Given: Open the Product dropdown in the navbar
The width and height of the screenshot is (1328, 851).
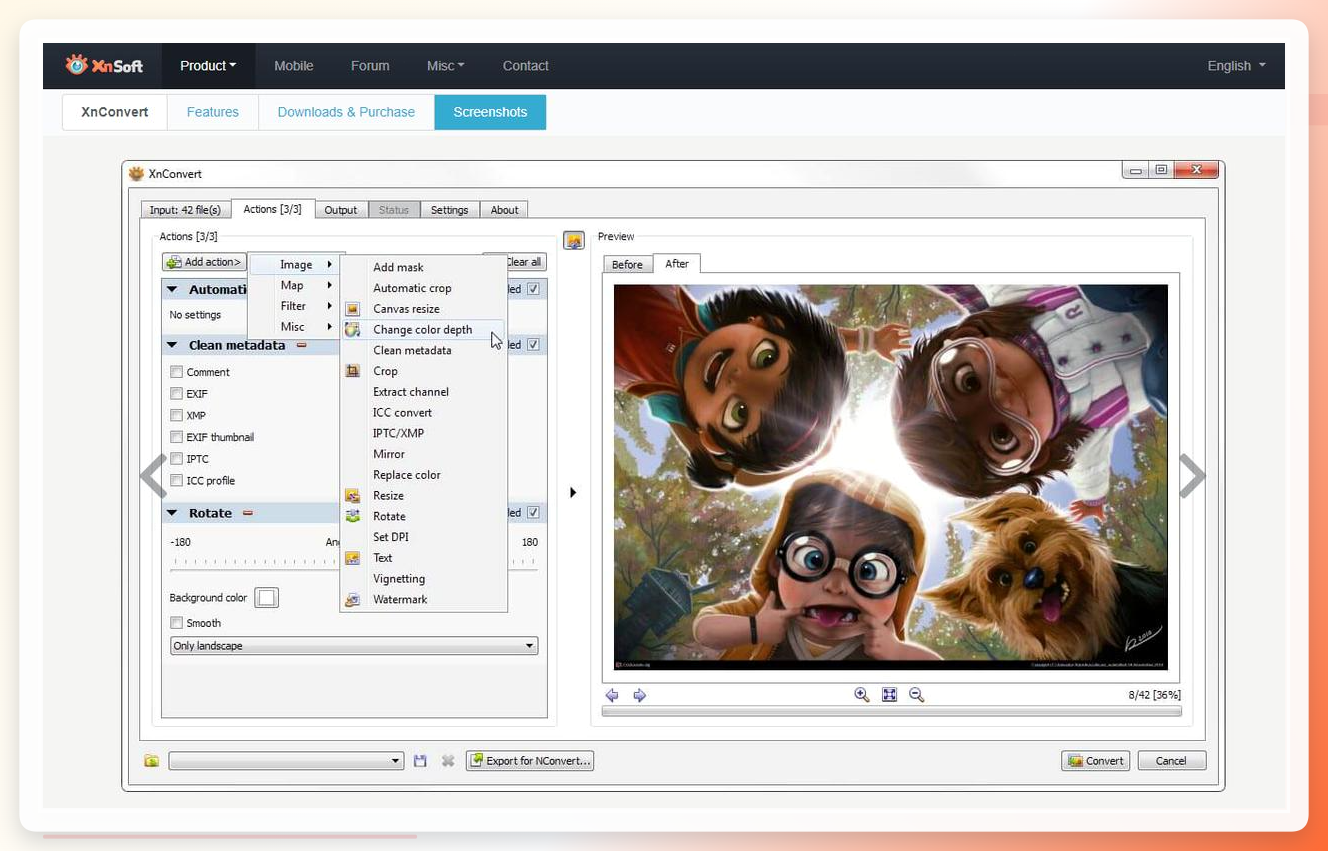Looking at the screenshot, I should (208, 66).
